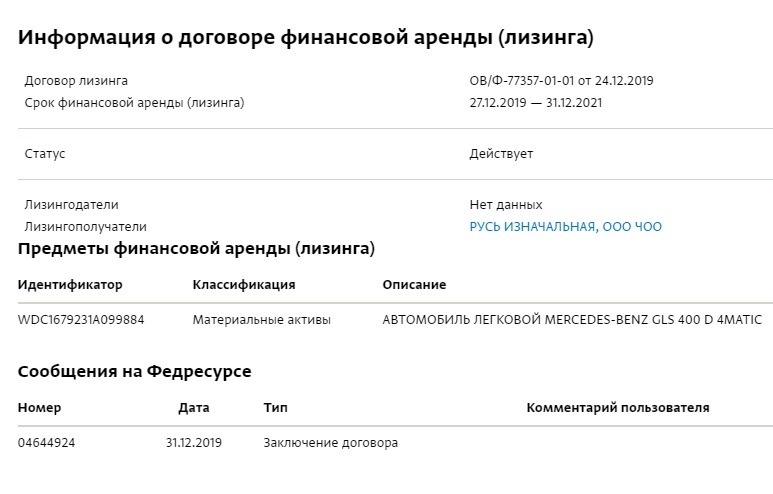Screen dimensions: 773x494
Task: Click the Идентификатор column header
Action: tap(70, 285)
